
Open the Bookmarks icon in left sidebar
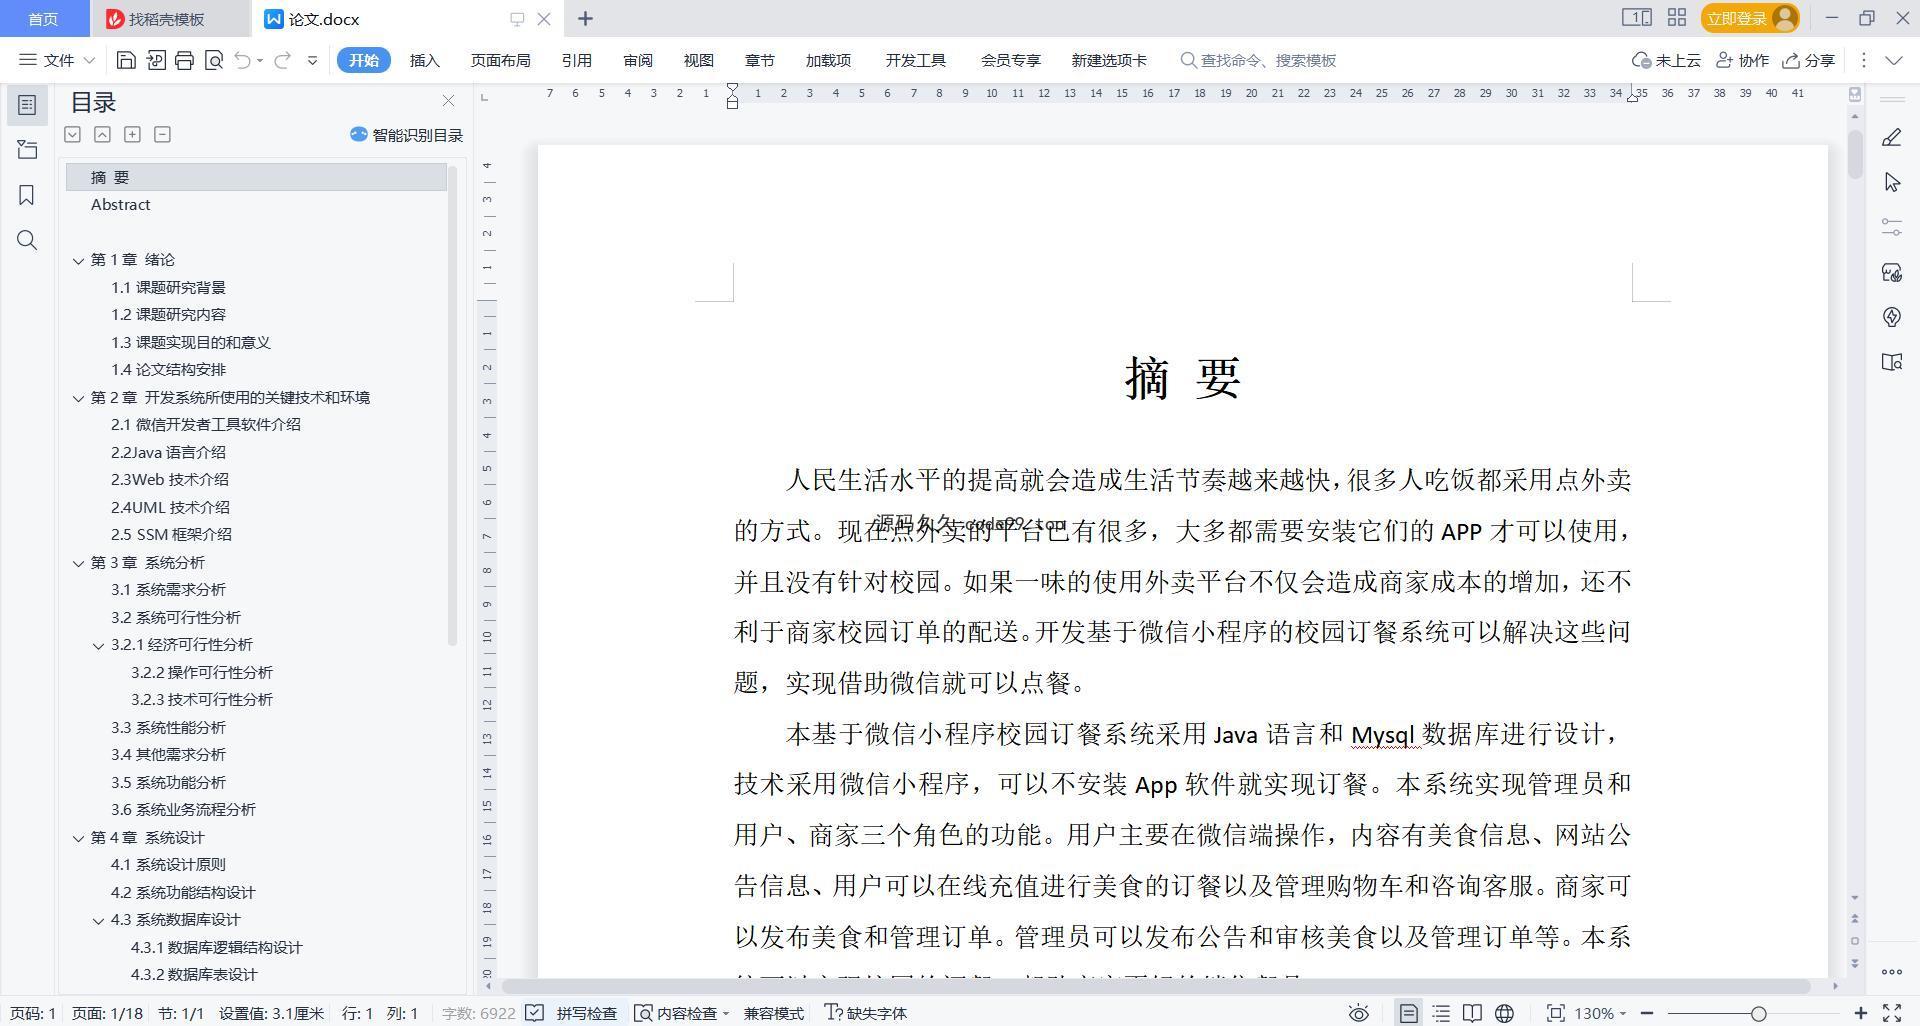pos(27,195)
